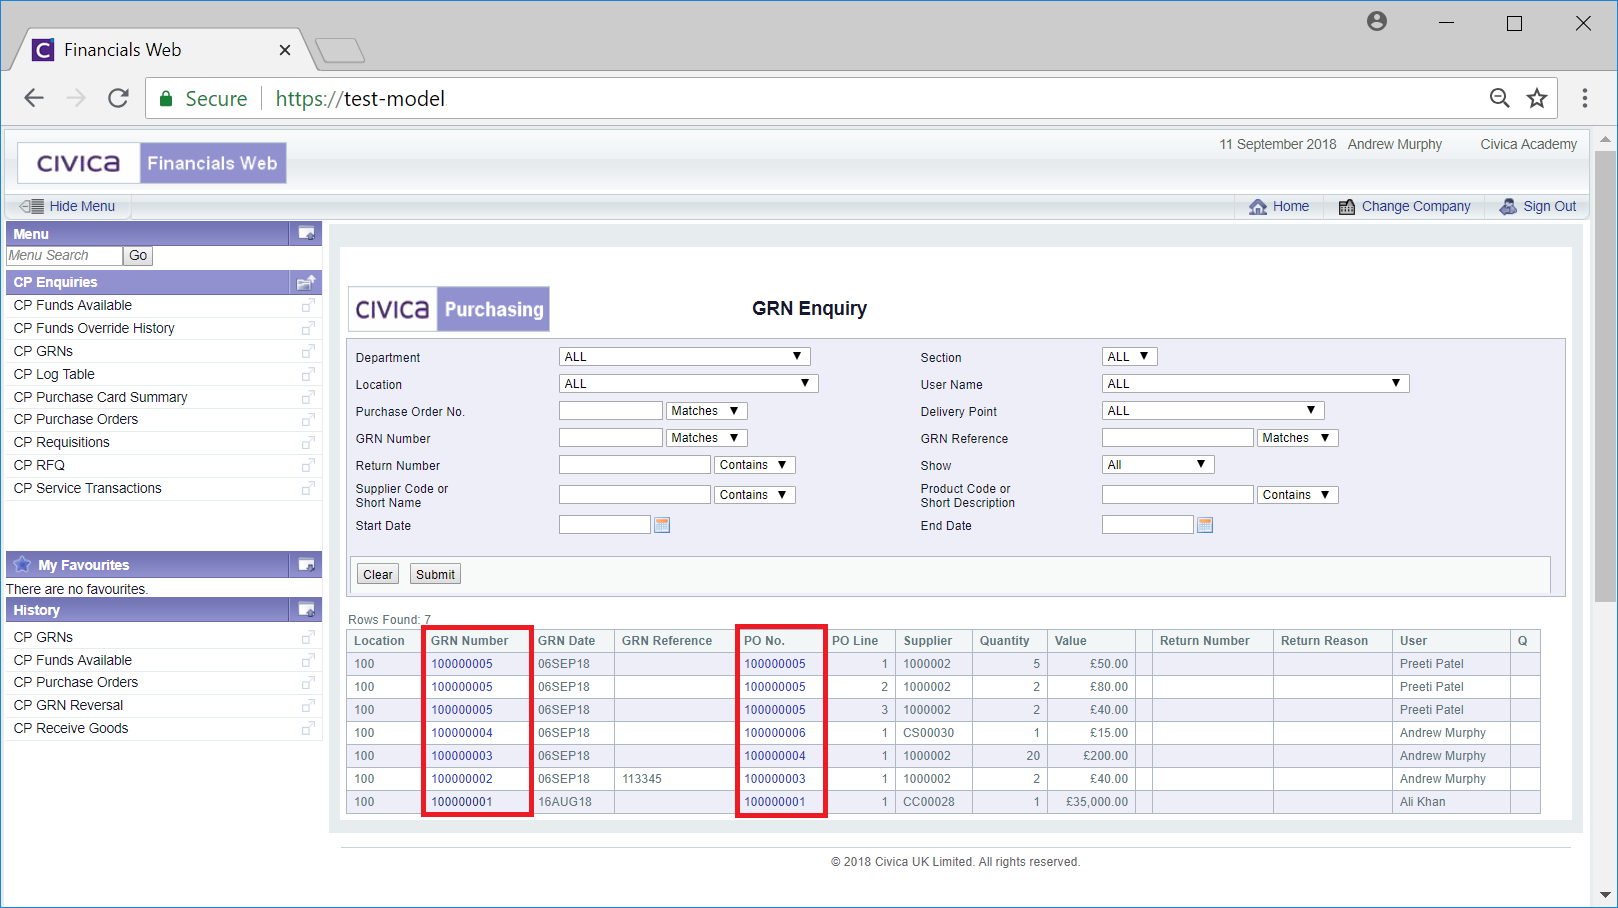Click the GRN Number input field
This screenshot has height=908, width=1618.
(x=610, y=438)
